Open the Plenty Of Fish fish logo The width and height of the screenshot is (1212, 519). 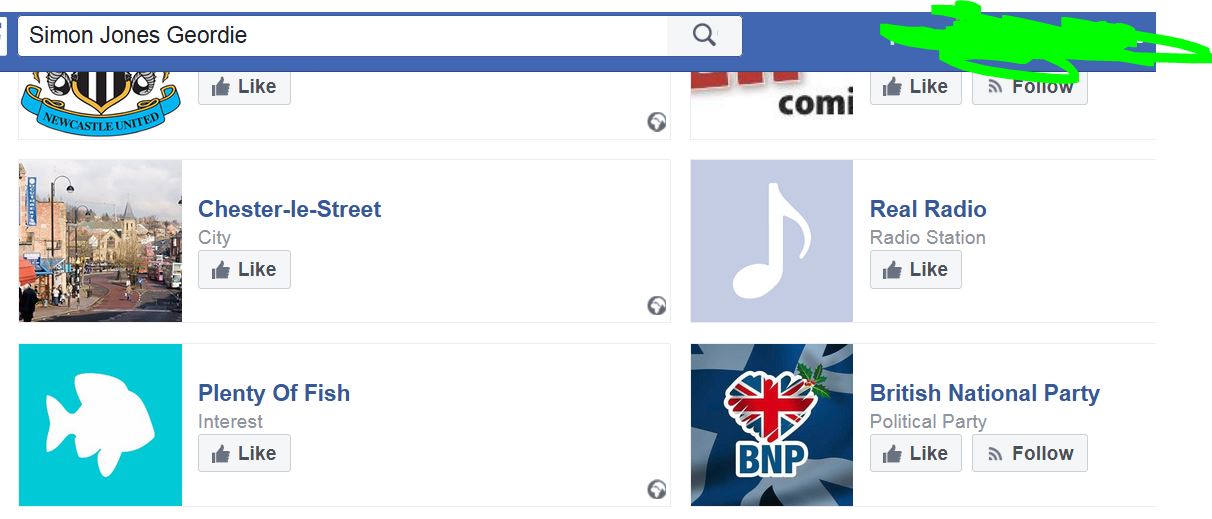tap(100, 425)
